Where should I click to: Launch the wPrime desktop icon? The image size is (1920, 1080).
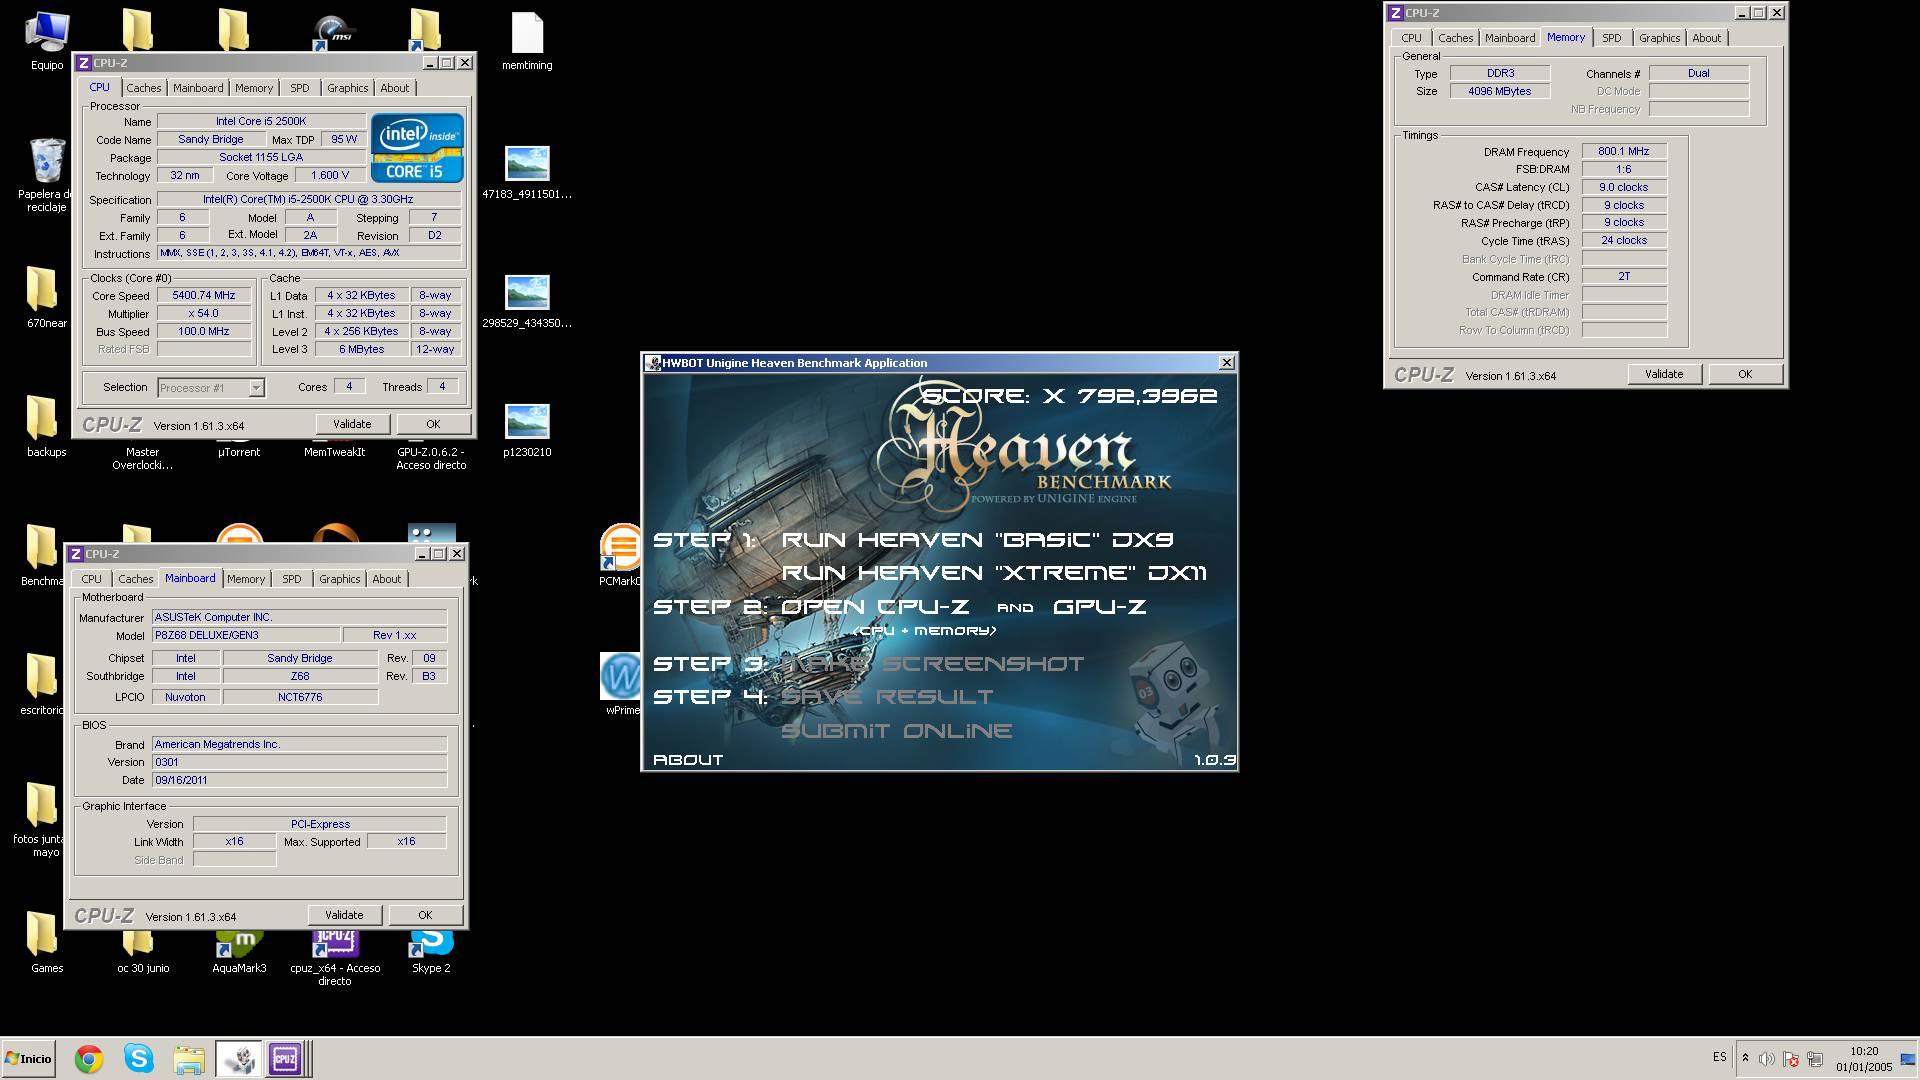pos(620,683)
